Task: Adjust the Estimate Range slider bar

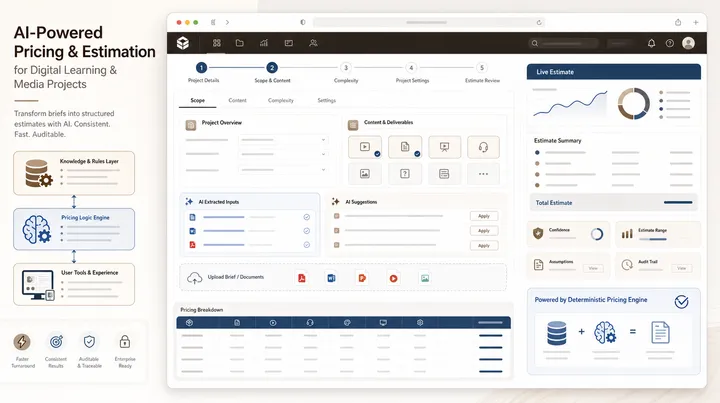Action: click(652, 239)
